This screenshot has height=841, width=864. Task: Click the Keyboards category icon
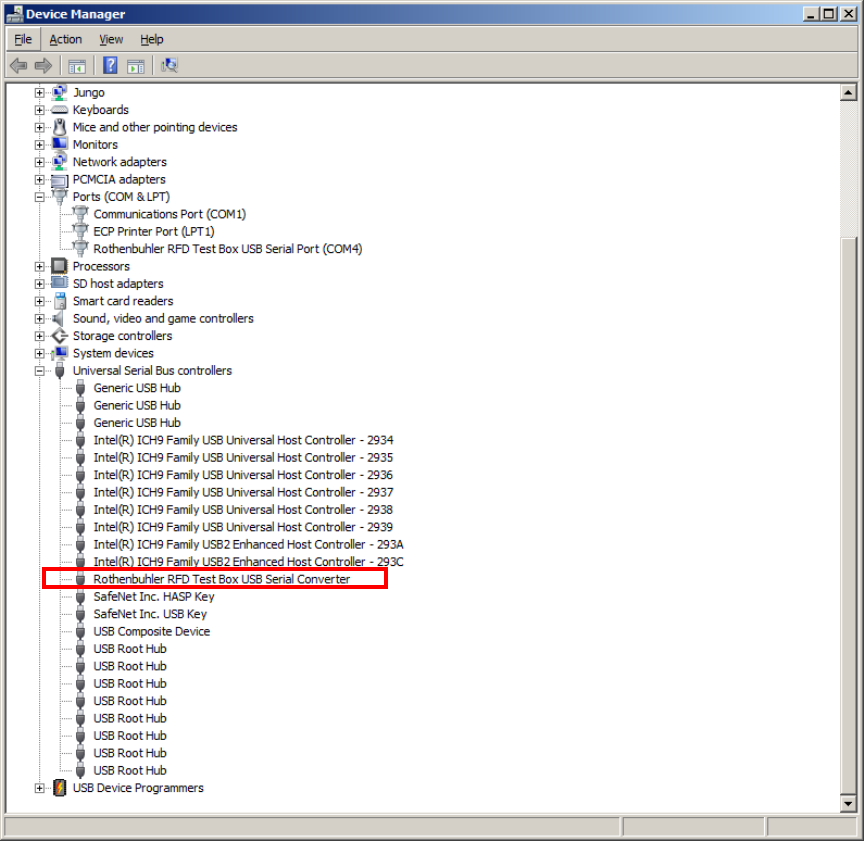(x=60, y=110)
